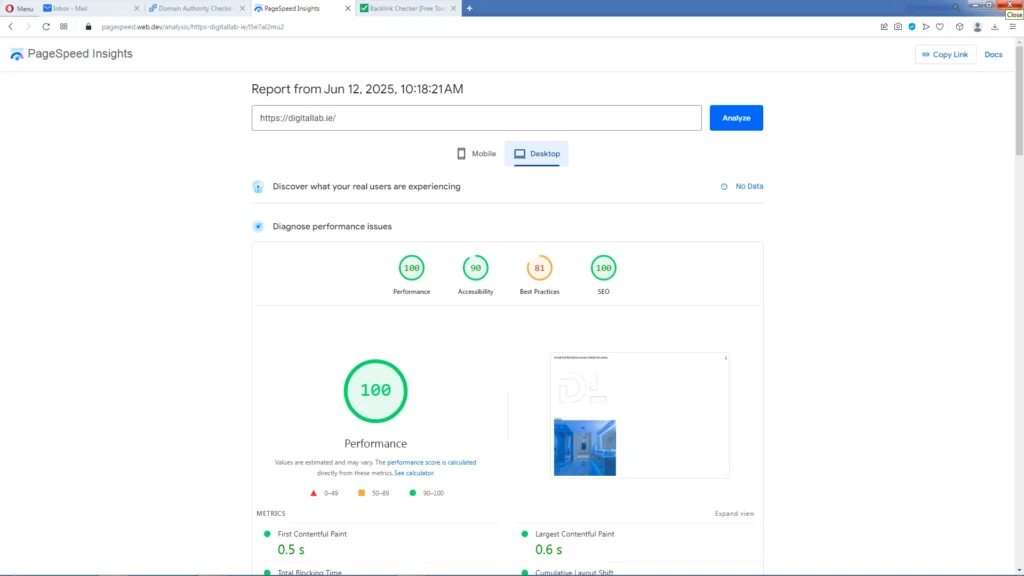Screen dimensions: 1024x576
Task: Select the PageSpeed Insights browser tab
Action: pyautogui.click(x=302, y=8)
